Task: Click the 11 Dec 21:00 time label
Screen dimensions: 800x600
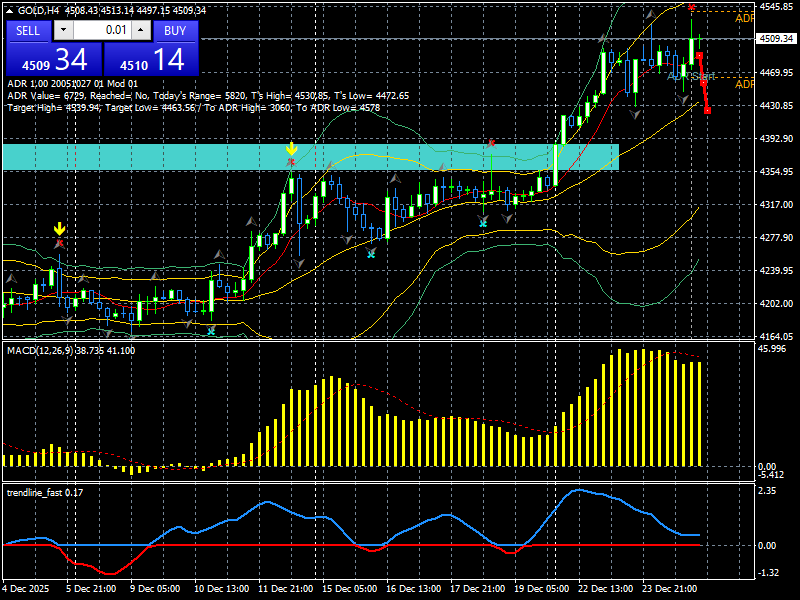Action: (286, 588)
